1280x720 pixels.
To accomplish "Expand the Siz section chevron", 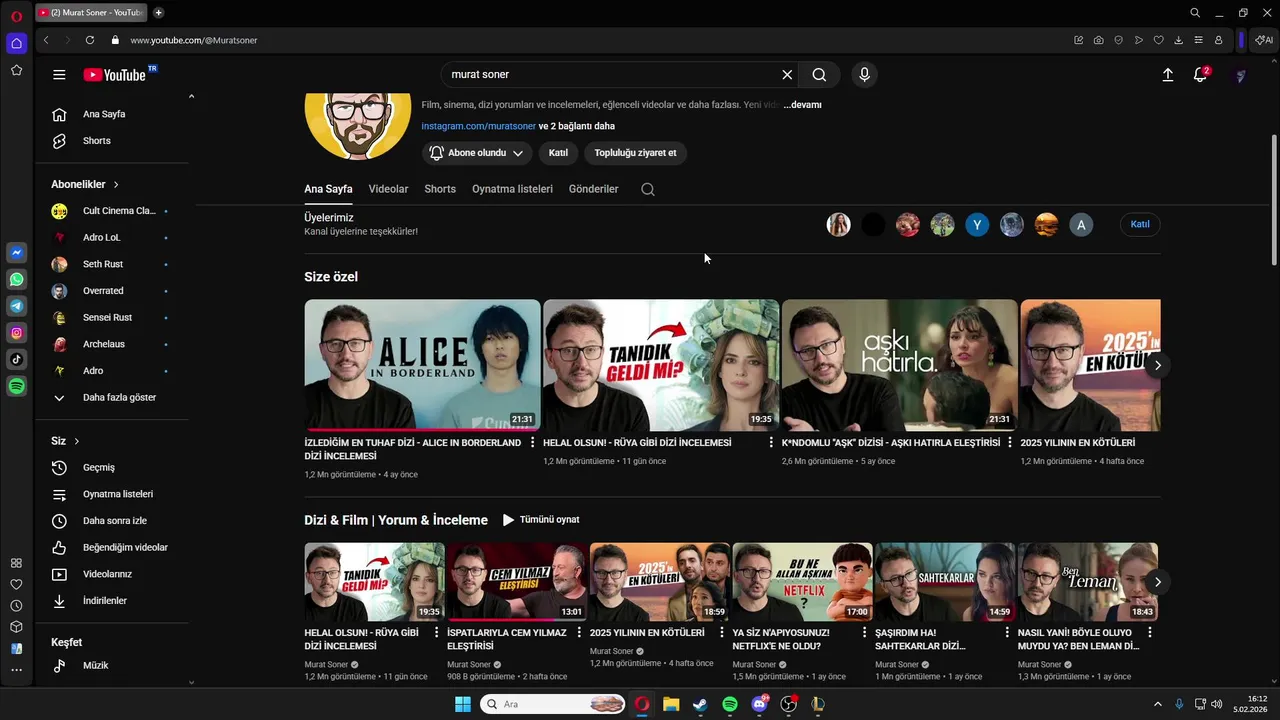I will tap(76, 441).
